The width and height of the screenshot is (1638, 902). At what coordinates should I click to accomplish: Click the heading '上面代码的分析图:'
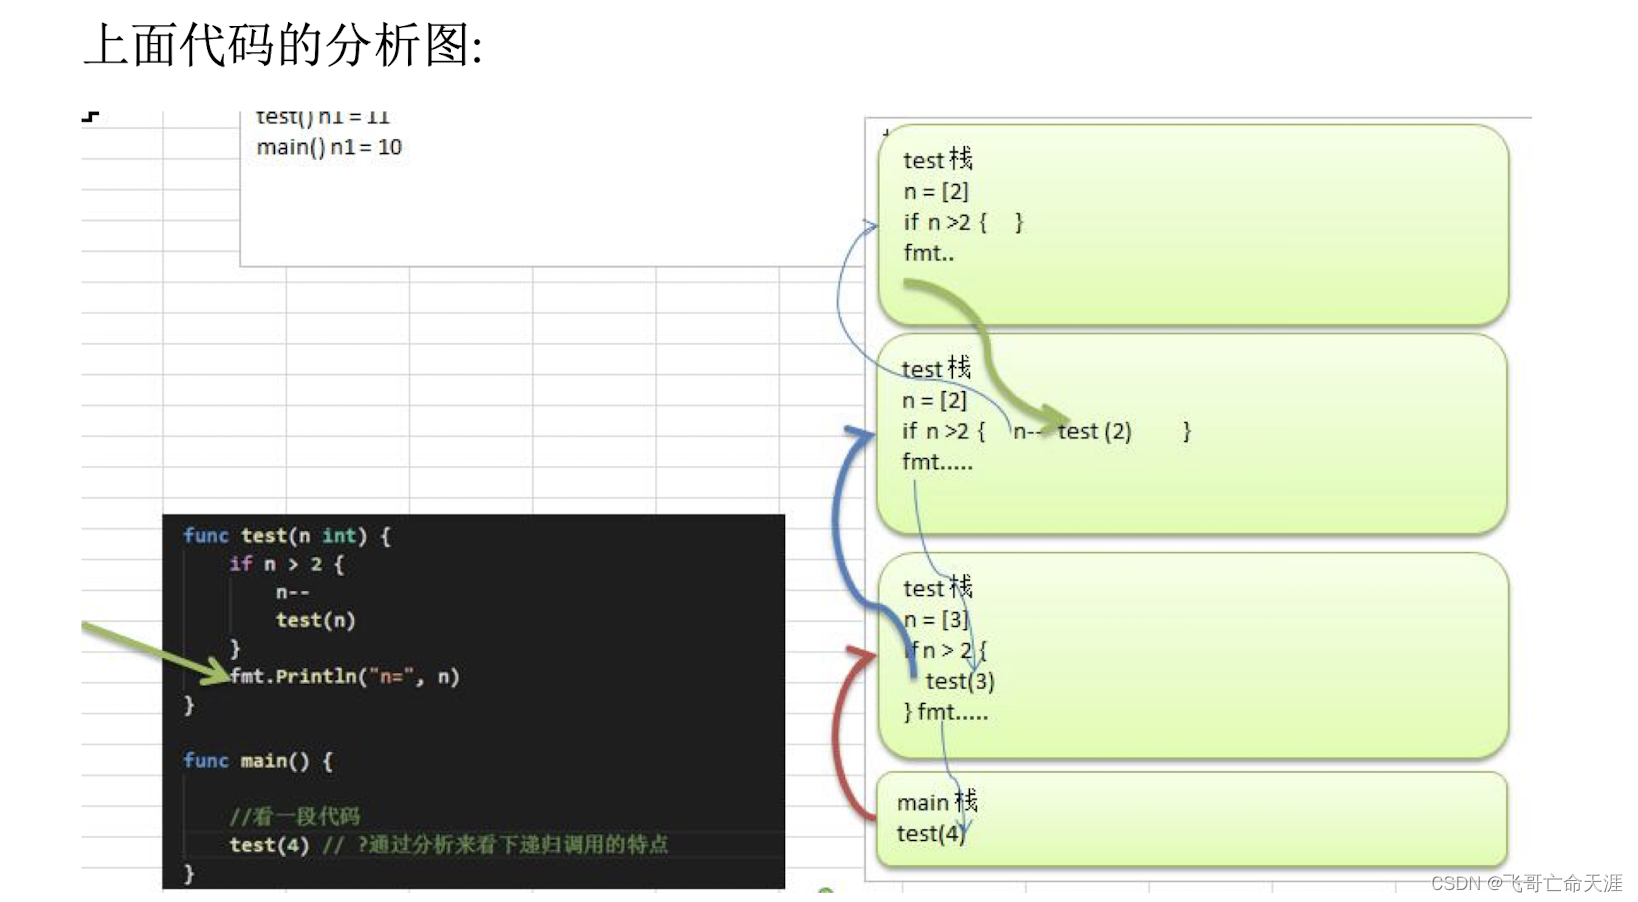pos(283,46)
